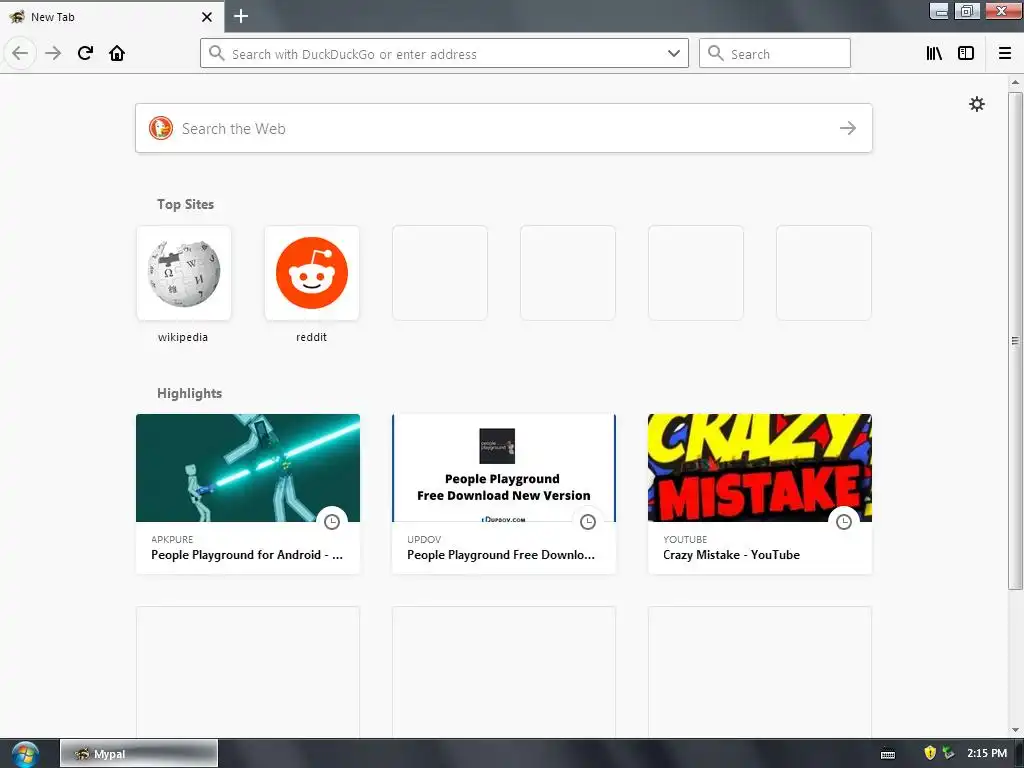Click the history clock icon on the YouTube card
Screen dimensions: 1024x768
844,521
